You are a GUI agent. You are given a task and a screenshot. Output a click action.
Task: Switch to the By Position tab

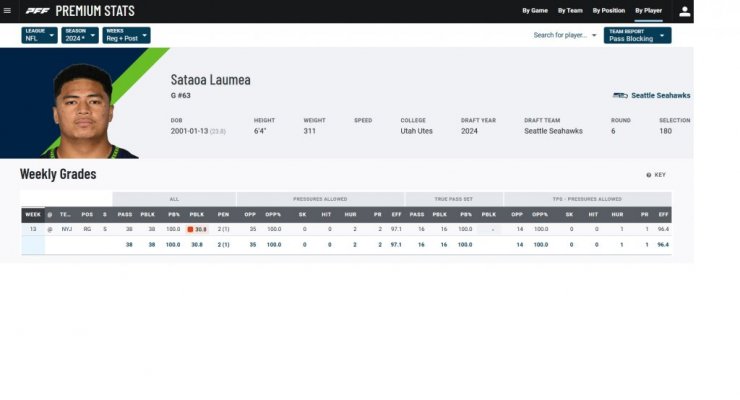click(608, 10)
